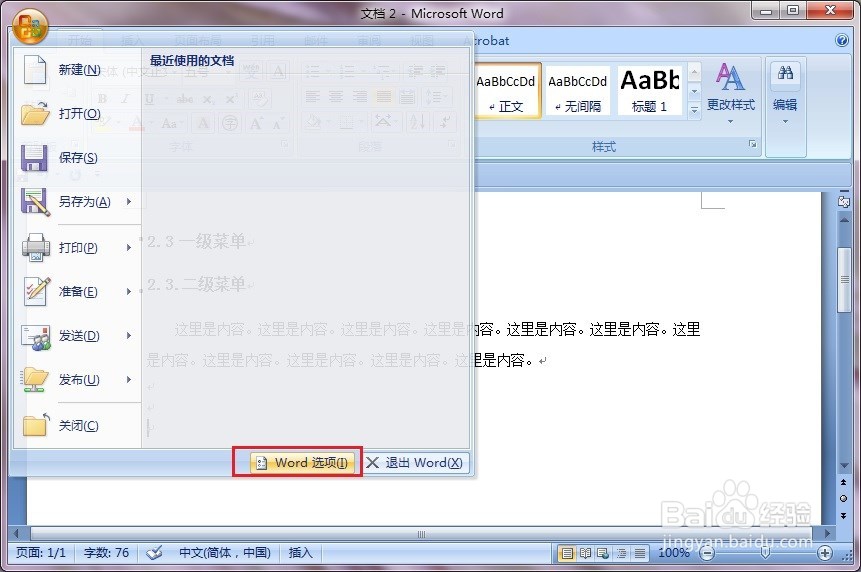Click vertical scrollbar thumb

[844, 280]
